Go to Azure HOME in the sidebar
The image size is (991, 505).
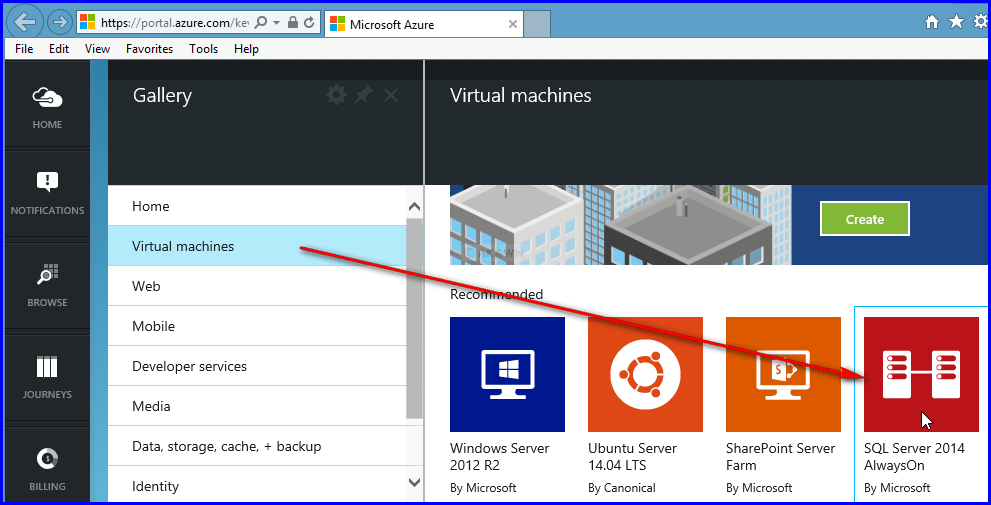coord(47,106)
